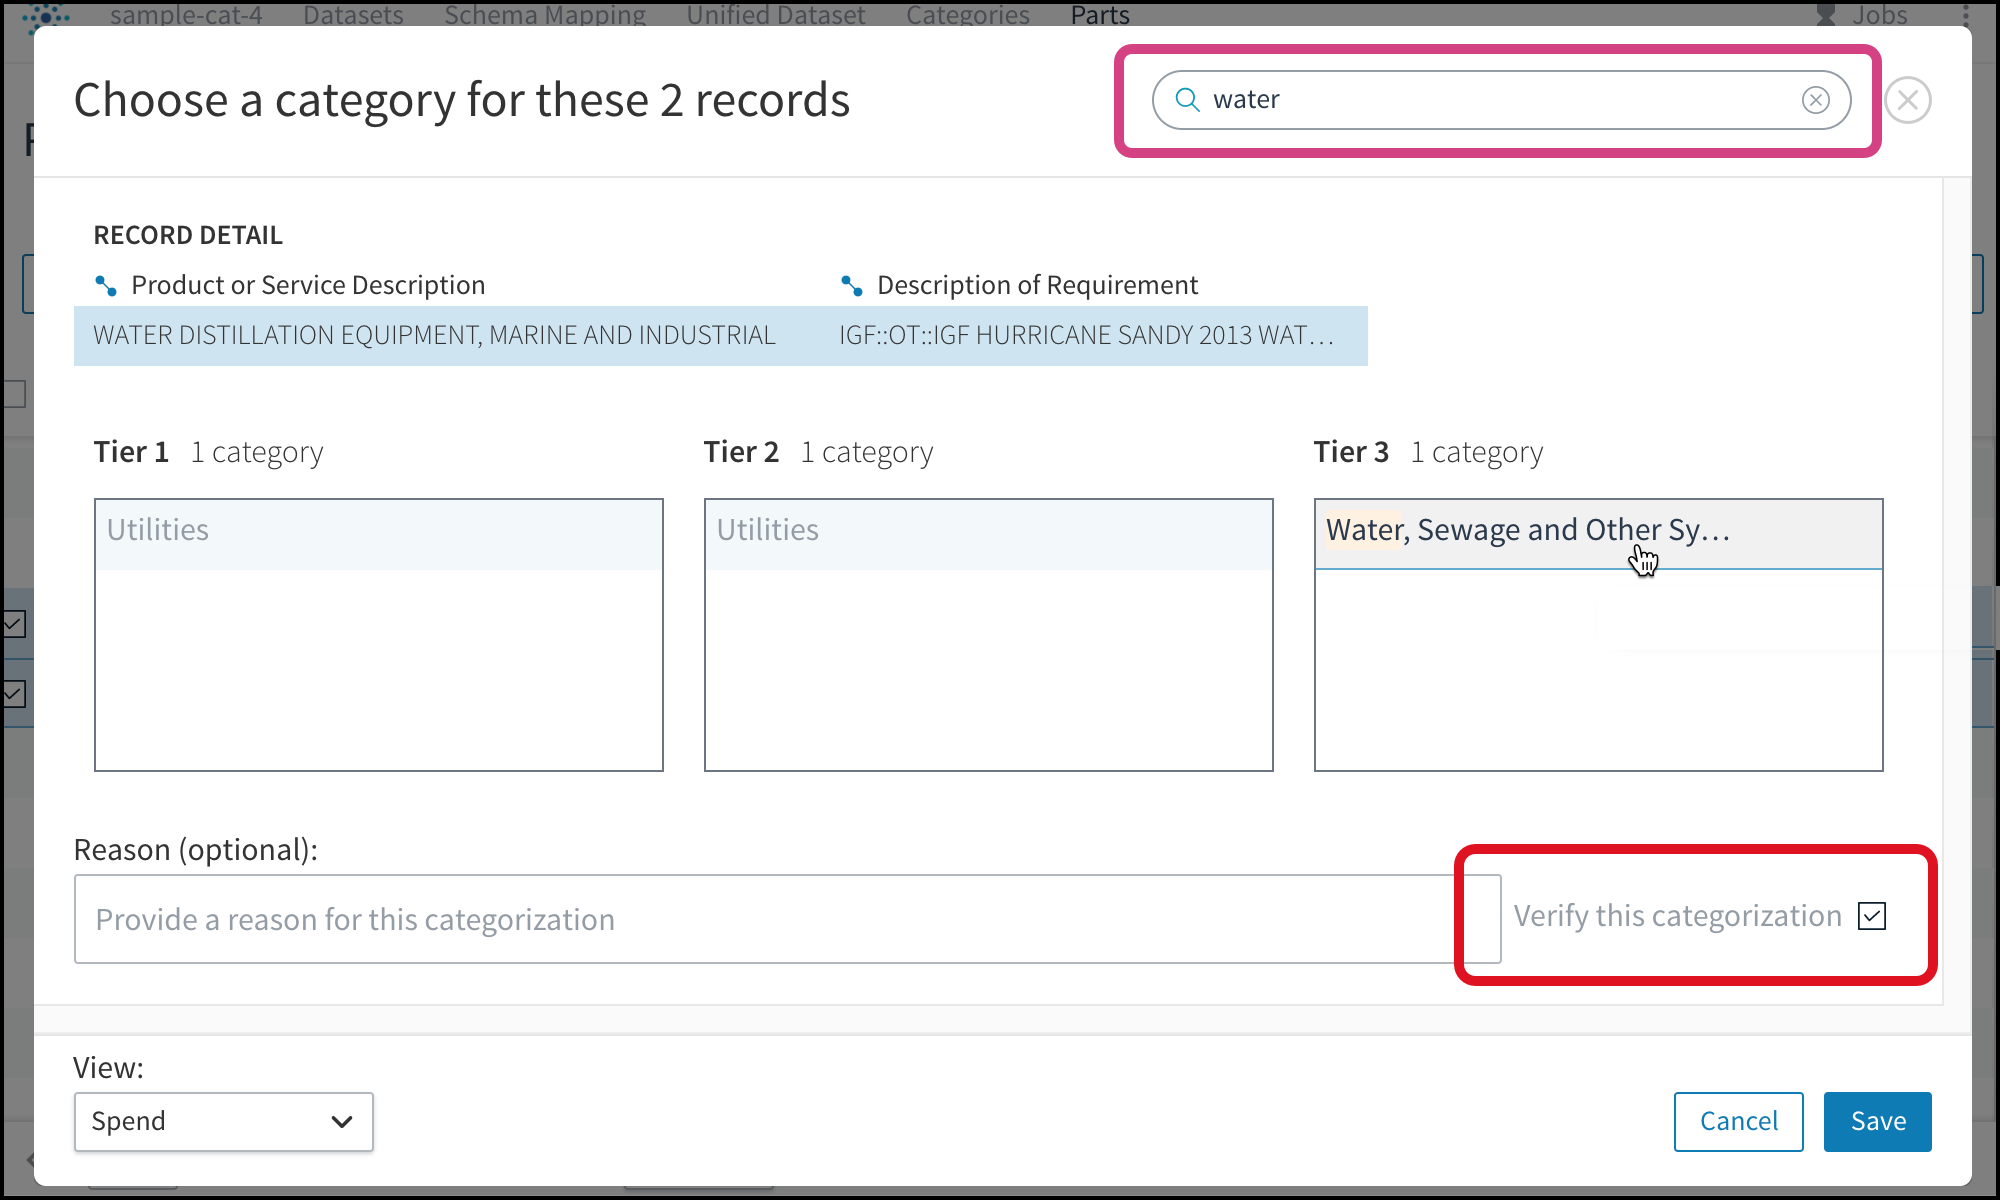The width and height of the screenshot is (2000, 1200).
Task: Open the View dropdown showing Spend
Action: (x=222, y=1121)
